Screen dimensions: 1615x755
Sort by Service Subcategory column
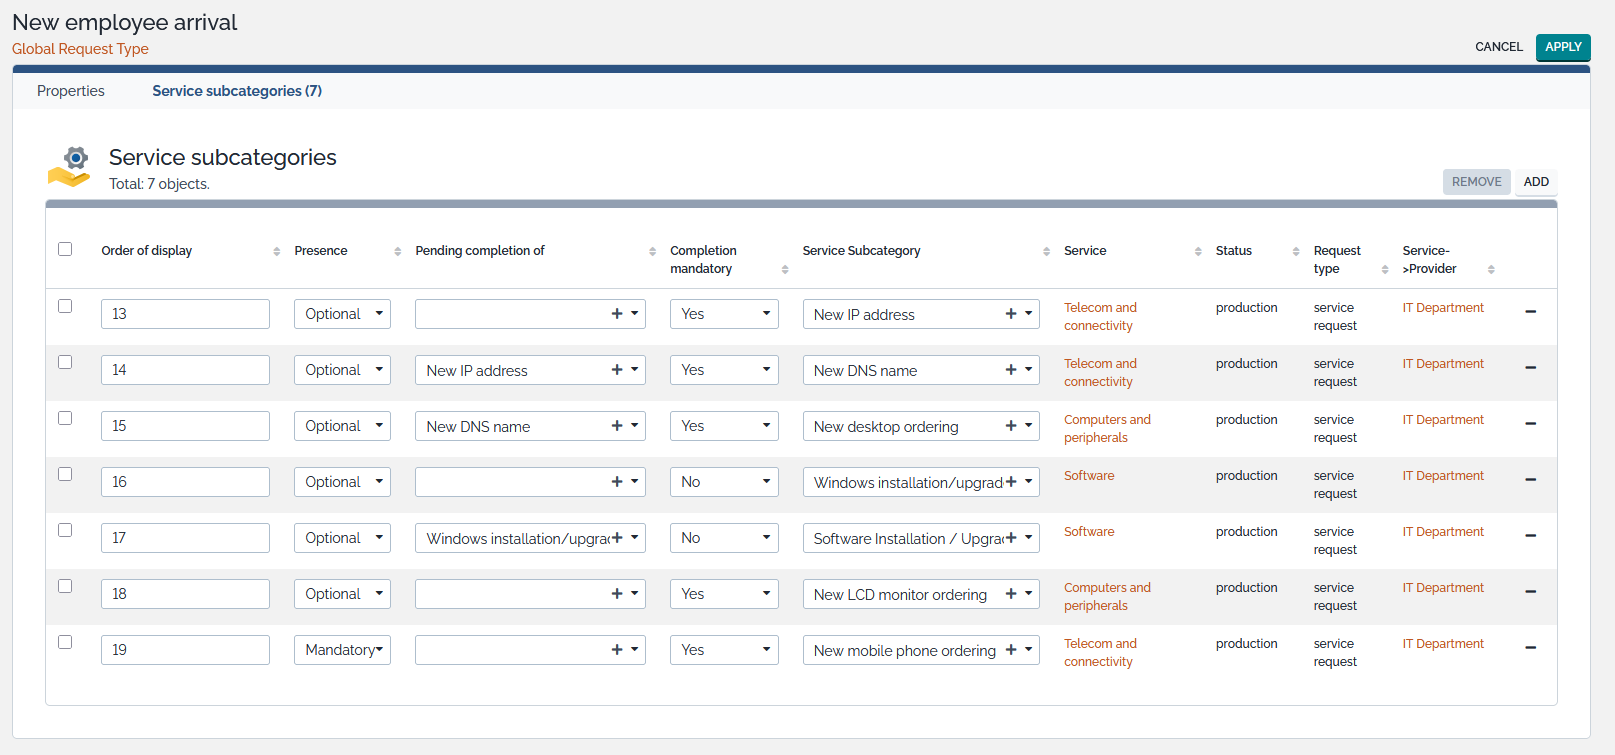[x=1046, y=252]
